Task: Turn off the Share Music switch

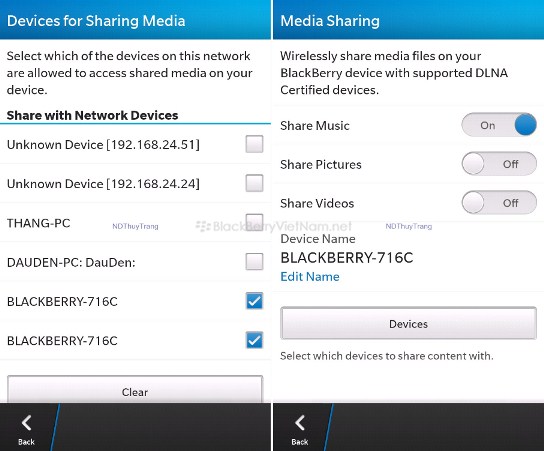Action: click(x=499, y=125)
